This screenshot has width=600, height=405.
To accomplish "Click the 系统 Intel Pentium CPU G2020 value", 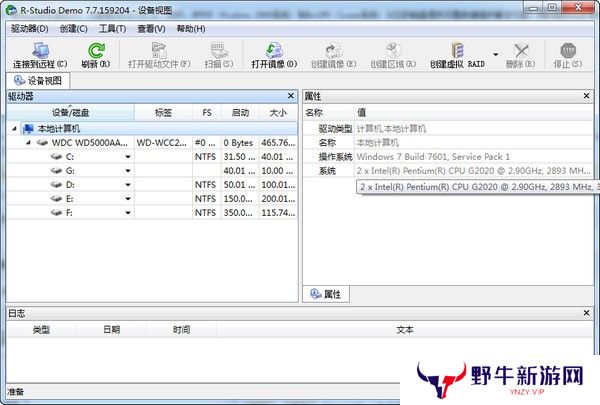I will coord(474,171).
